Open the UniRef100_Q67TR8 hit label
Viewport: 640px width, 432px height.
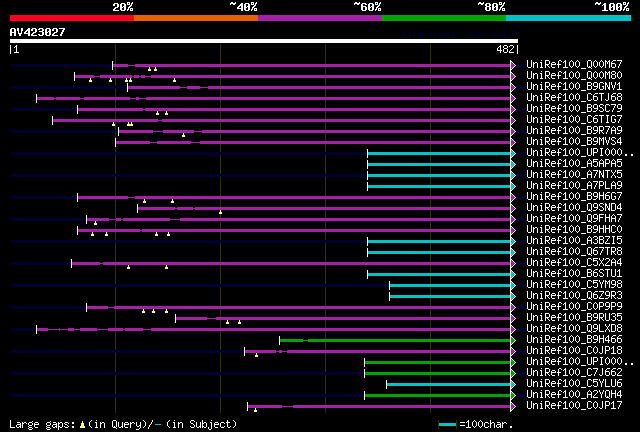point(574,252)
